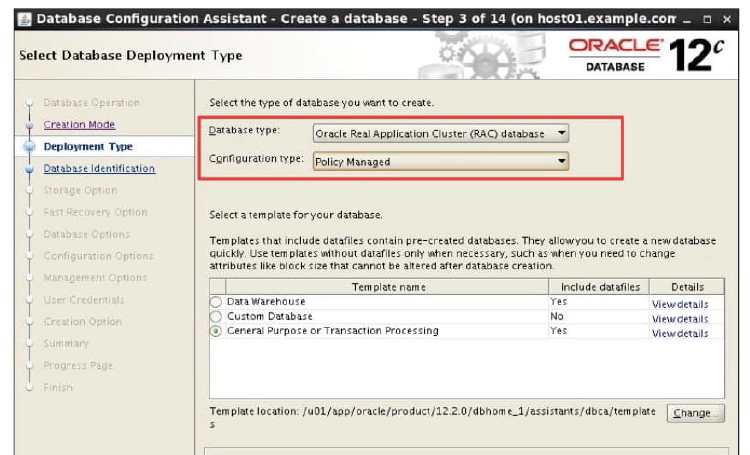Click Database Operation step in sidebar

click(x=91, y=103)
